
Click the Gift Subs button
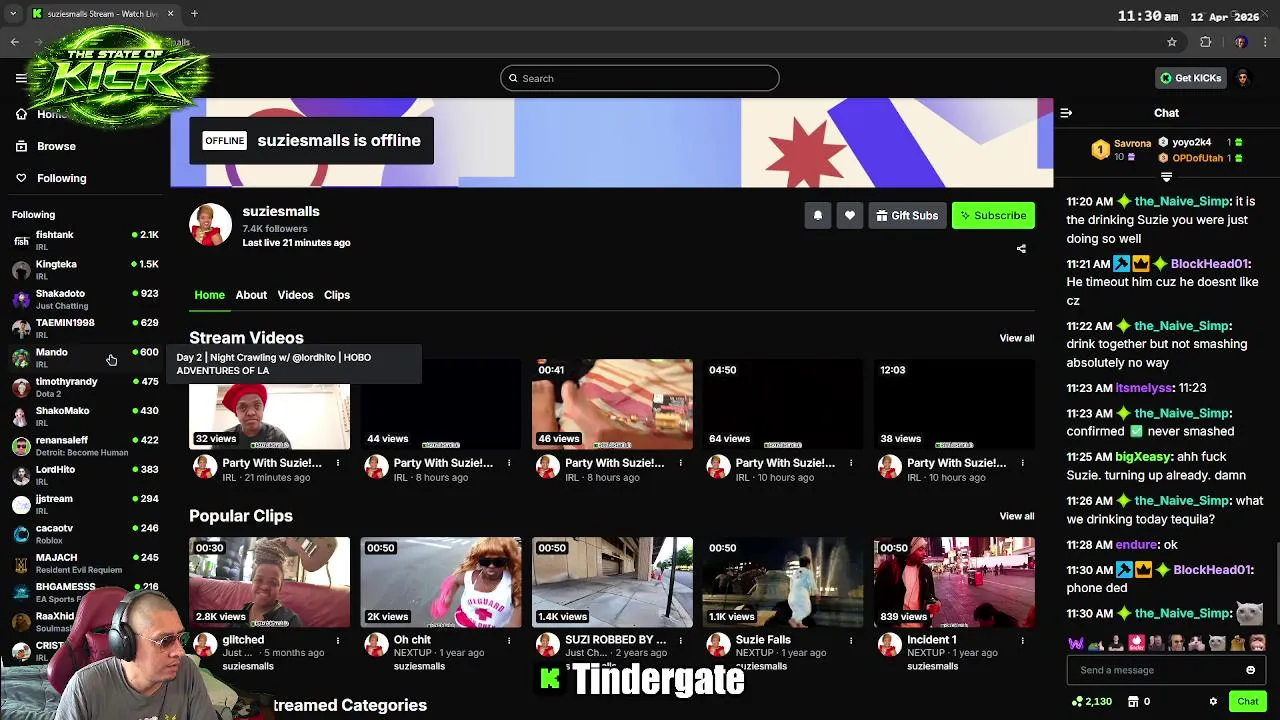[x=907, y=216]
